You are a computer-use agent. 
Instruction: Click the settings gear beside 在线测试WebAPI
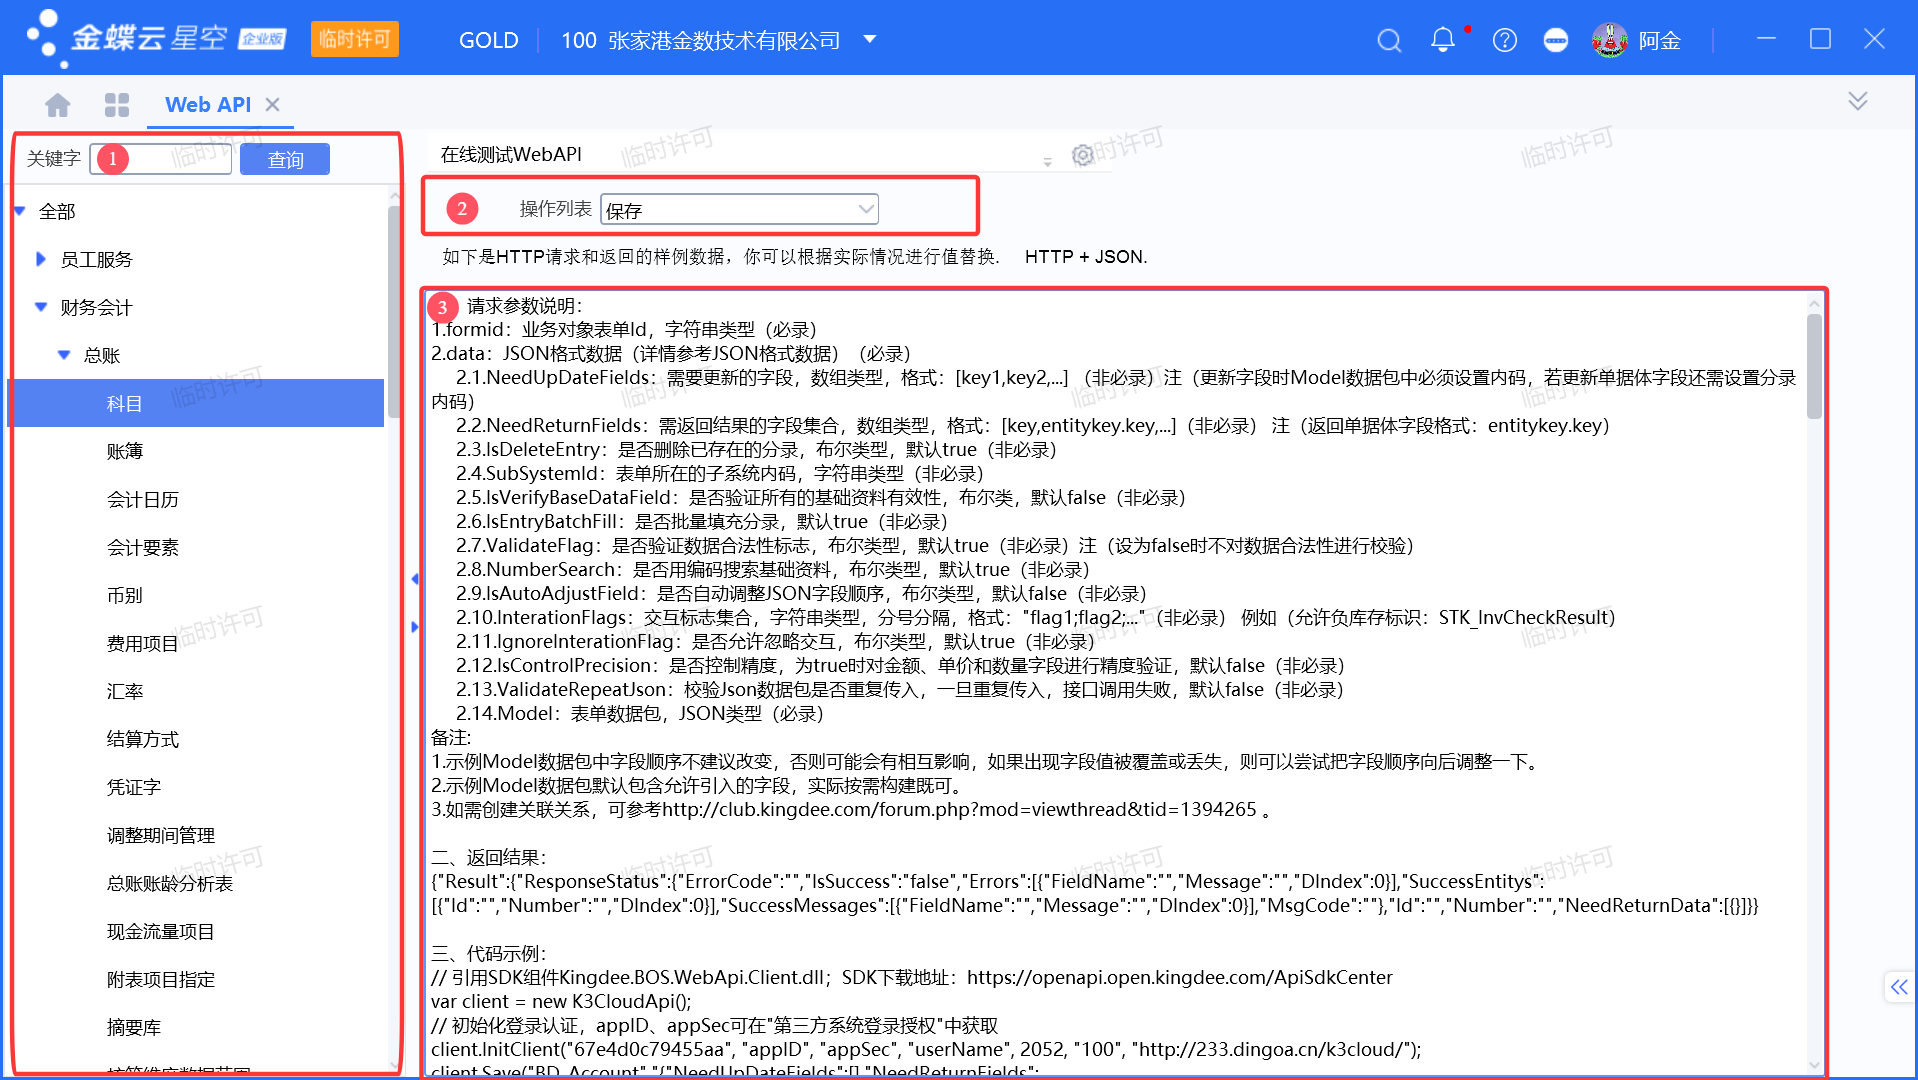(x=1082, y=155)
